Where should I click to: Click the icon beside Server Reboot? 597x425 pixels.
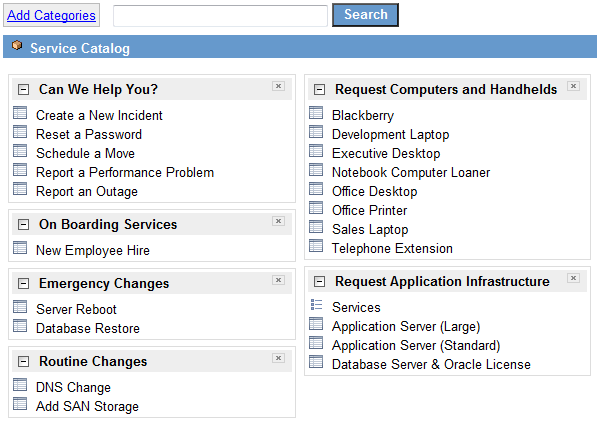tap(20, 307)
